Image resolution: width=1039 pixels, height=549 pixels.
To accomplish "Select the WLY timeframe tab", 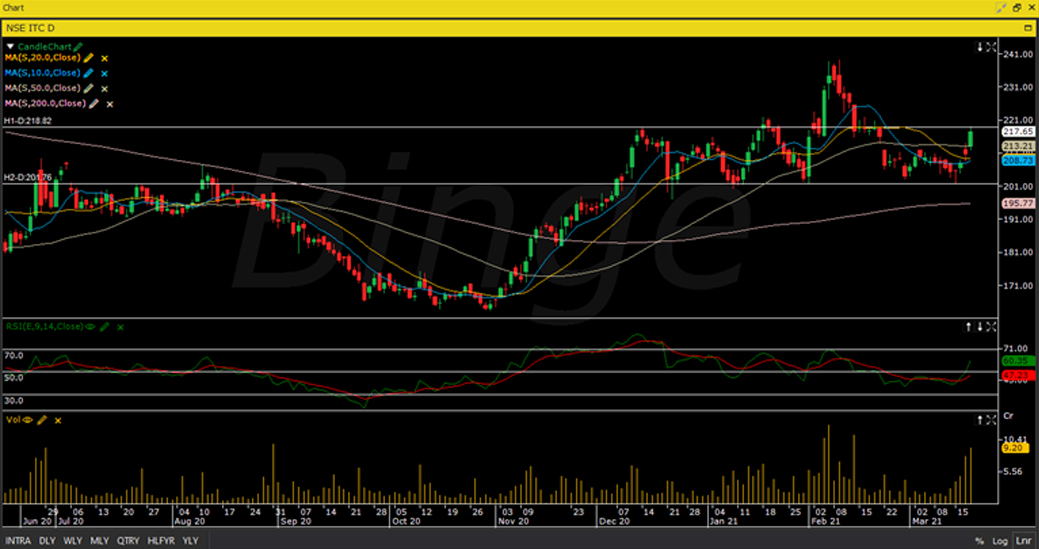I will (73, 541).
